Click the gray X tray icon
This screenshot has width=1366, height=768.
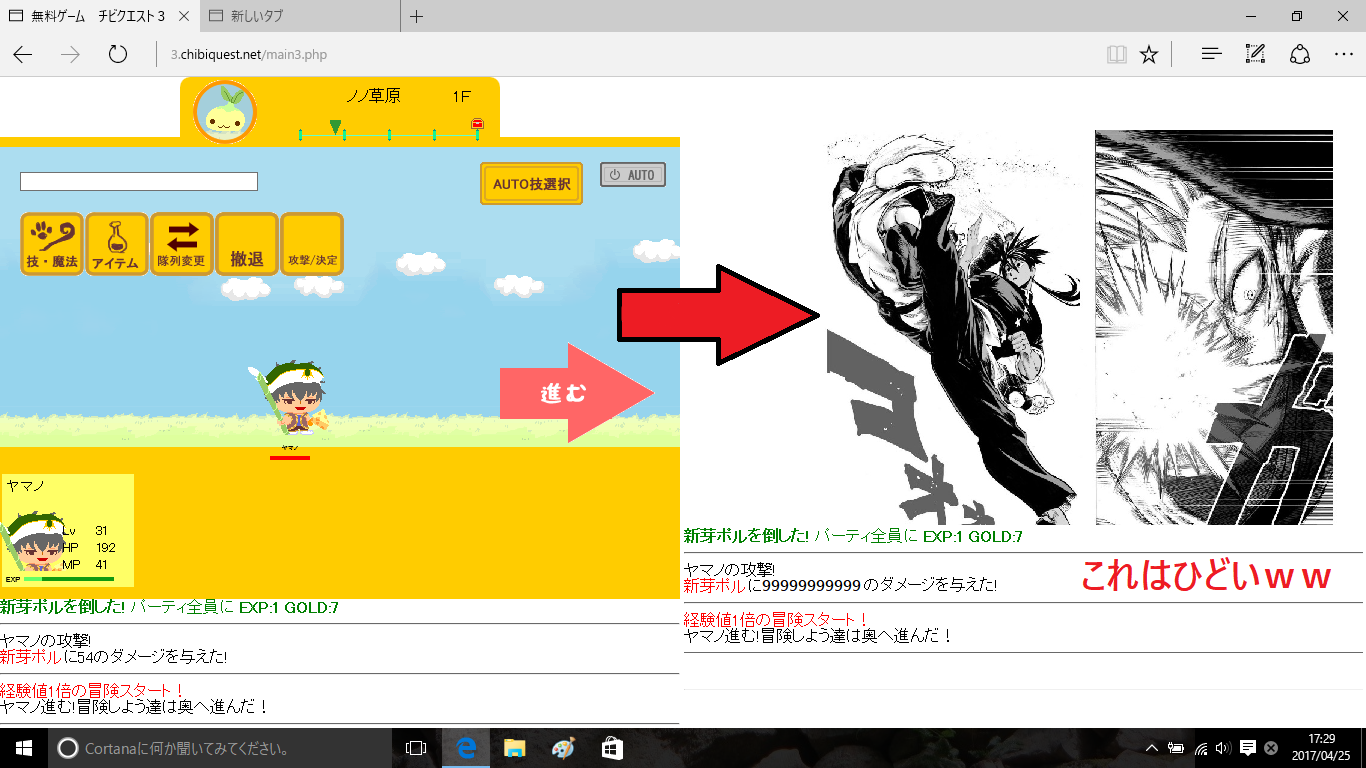pos(1271,748)
